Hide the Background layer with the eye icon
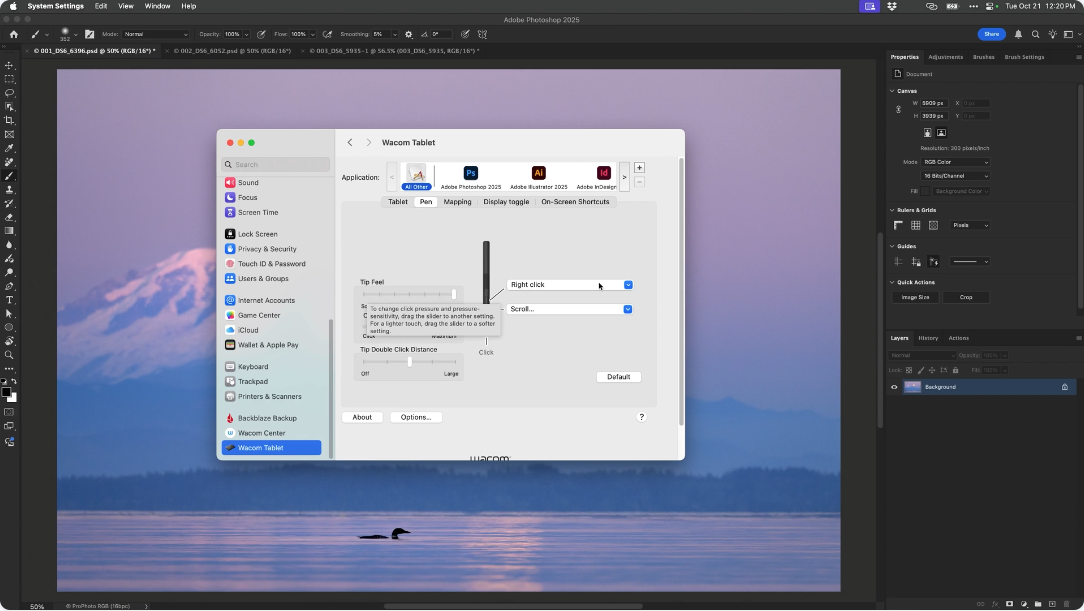 [894, 387]
